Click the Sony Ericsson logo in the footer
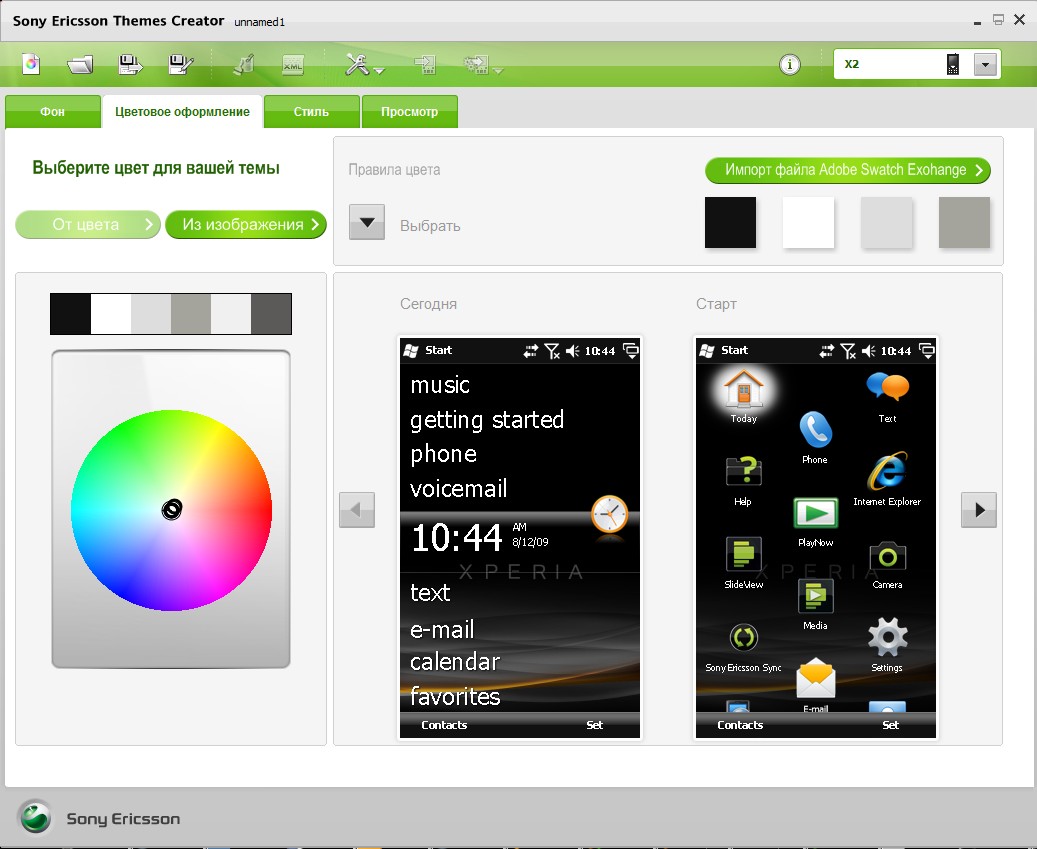Screen dimensions: 1037x849 click(x=35, y=818)
